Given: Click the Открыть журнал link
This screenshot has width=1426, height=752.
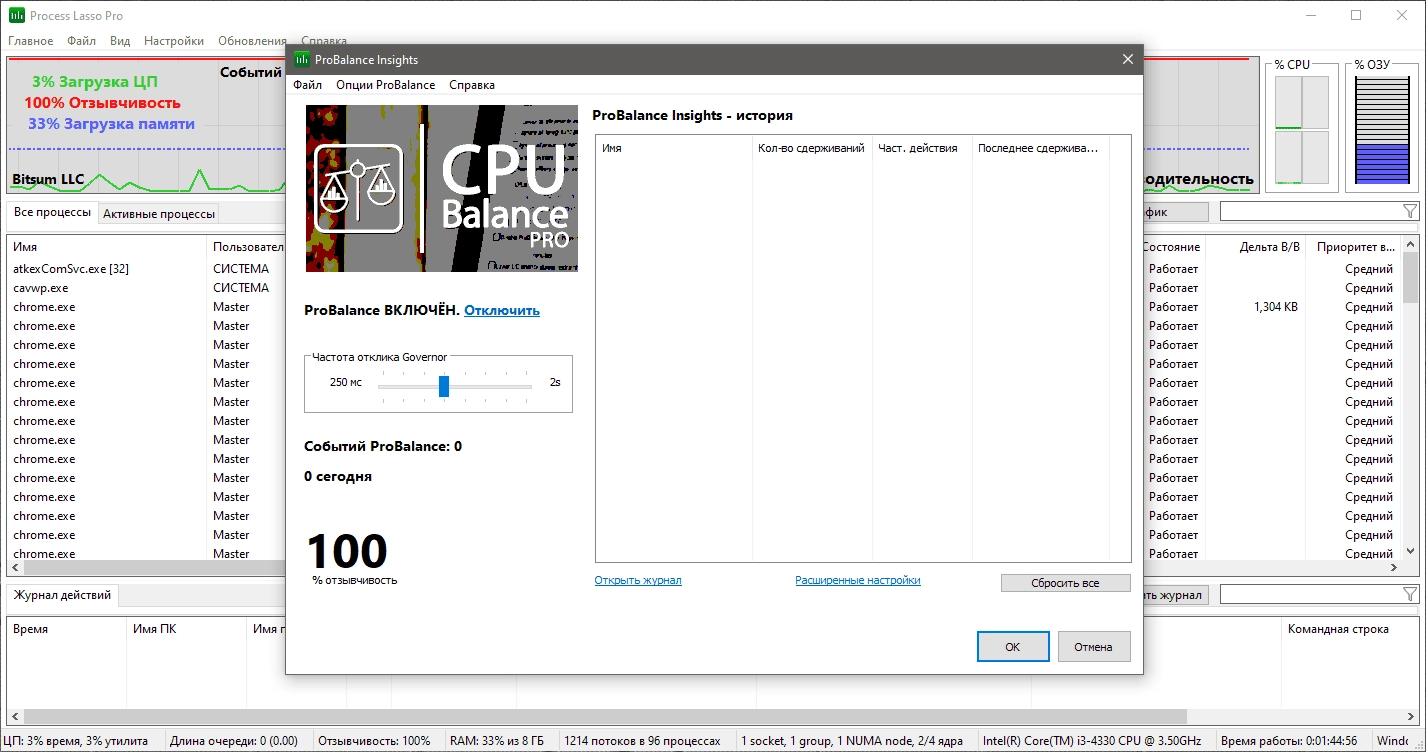Looking at the screenshot, I should (x=638, y=580).
